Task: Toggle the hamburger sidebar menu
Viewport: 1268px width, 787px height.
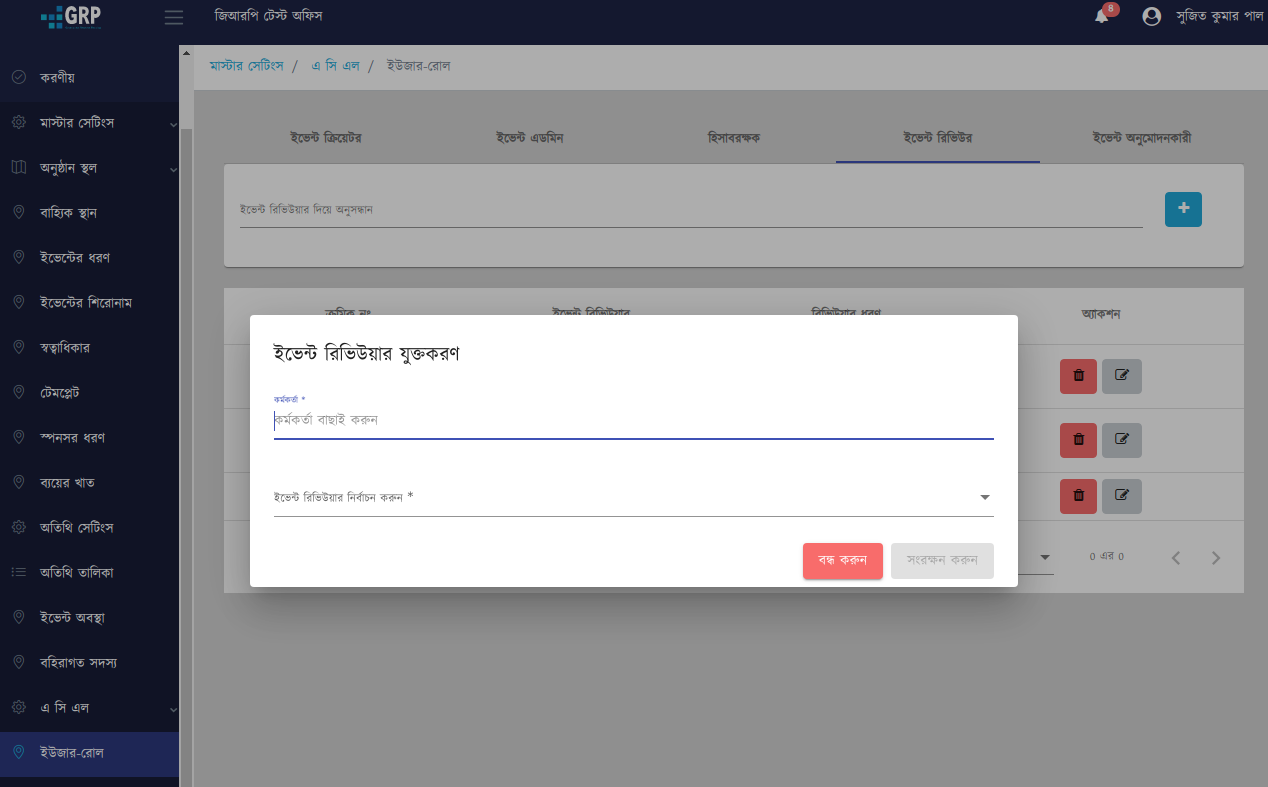Action: [174, 17]
